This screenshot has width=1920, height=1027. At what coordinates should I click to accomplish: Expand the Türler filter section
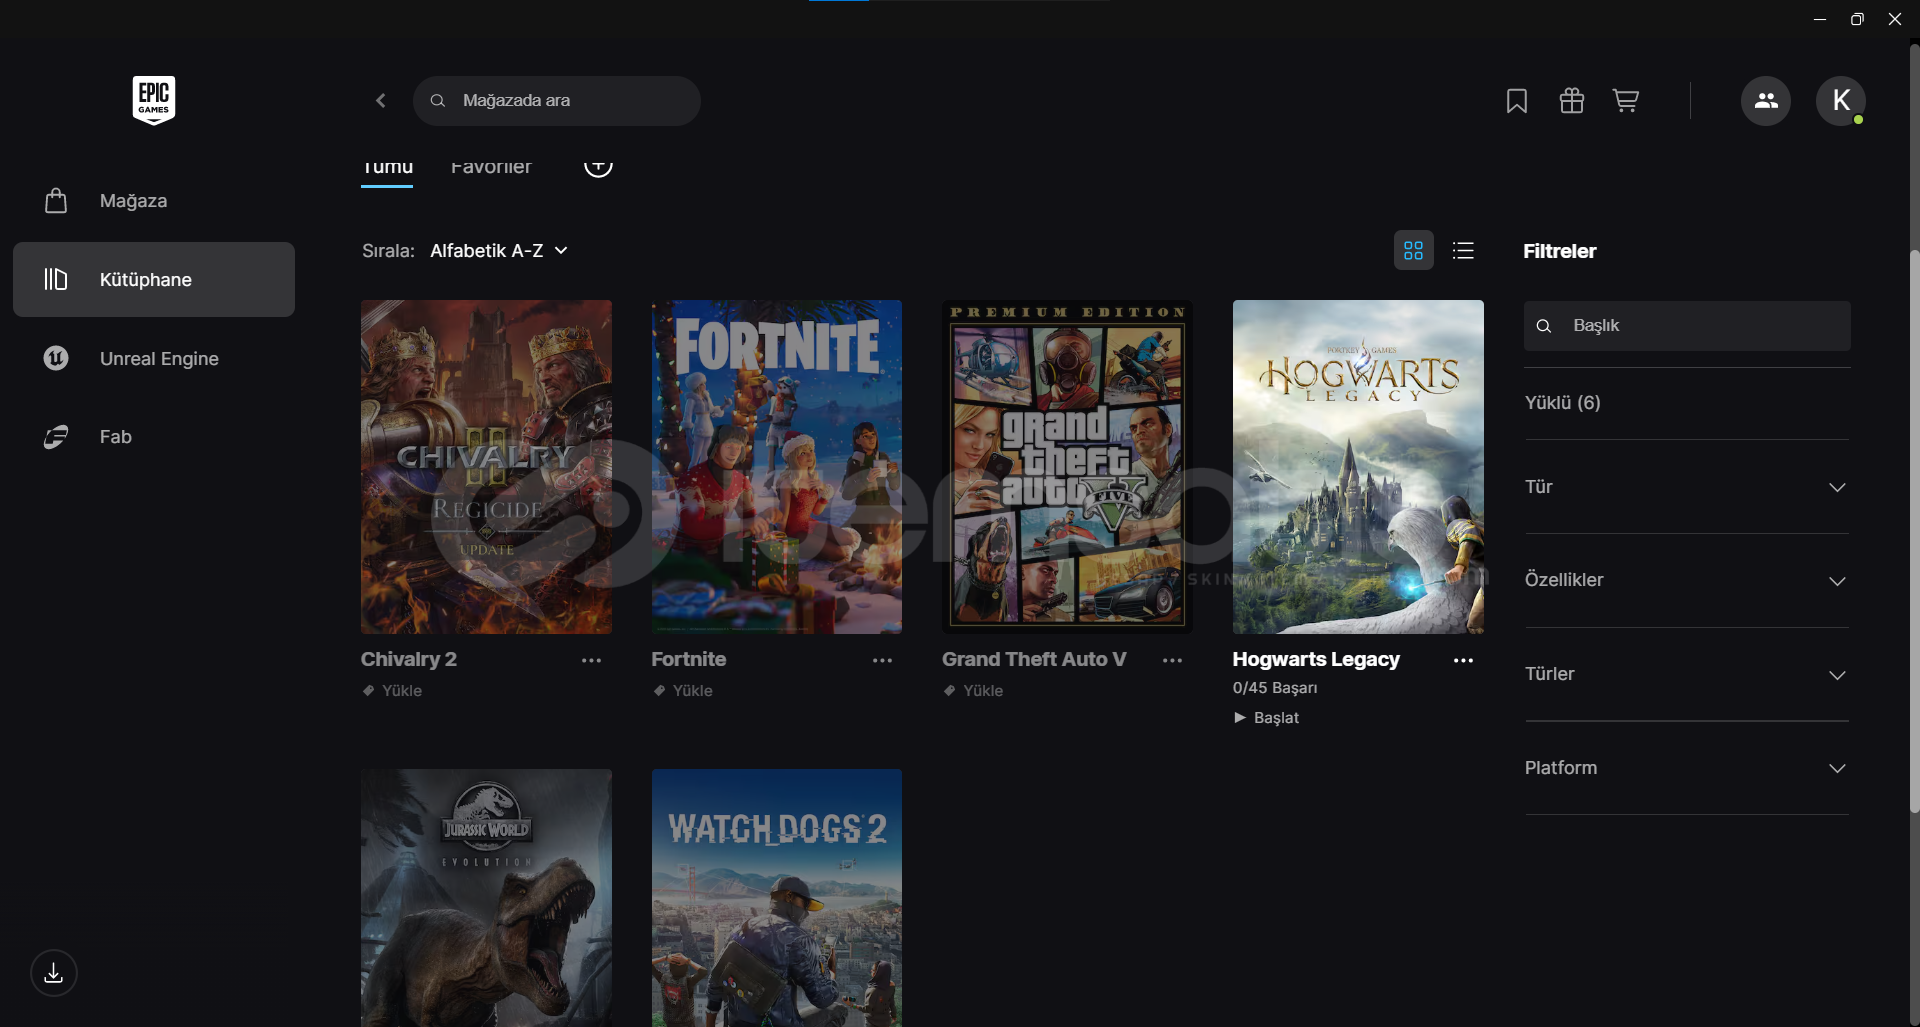(x=1686, y=674)
